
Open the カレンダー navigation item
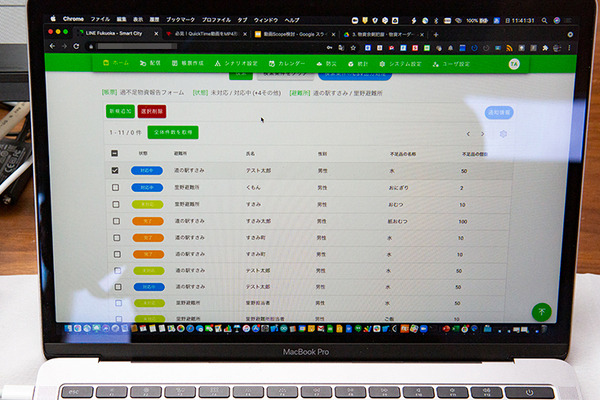pos(288,63)
